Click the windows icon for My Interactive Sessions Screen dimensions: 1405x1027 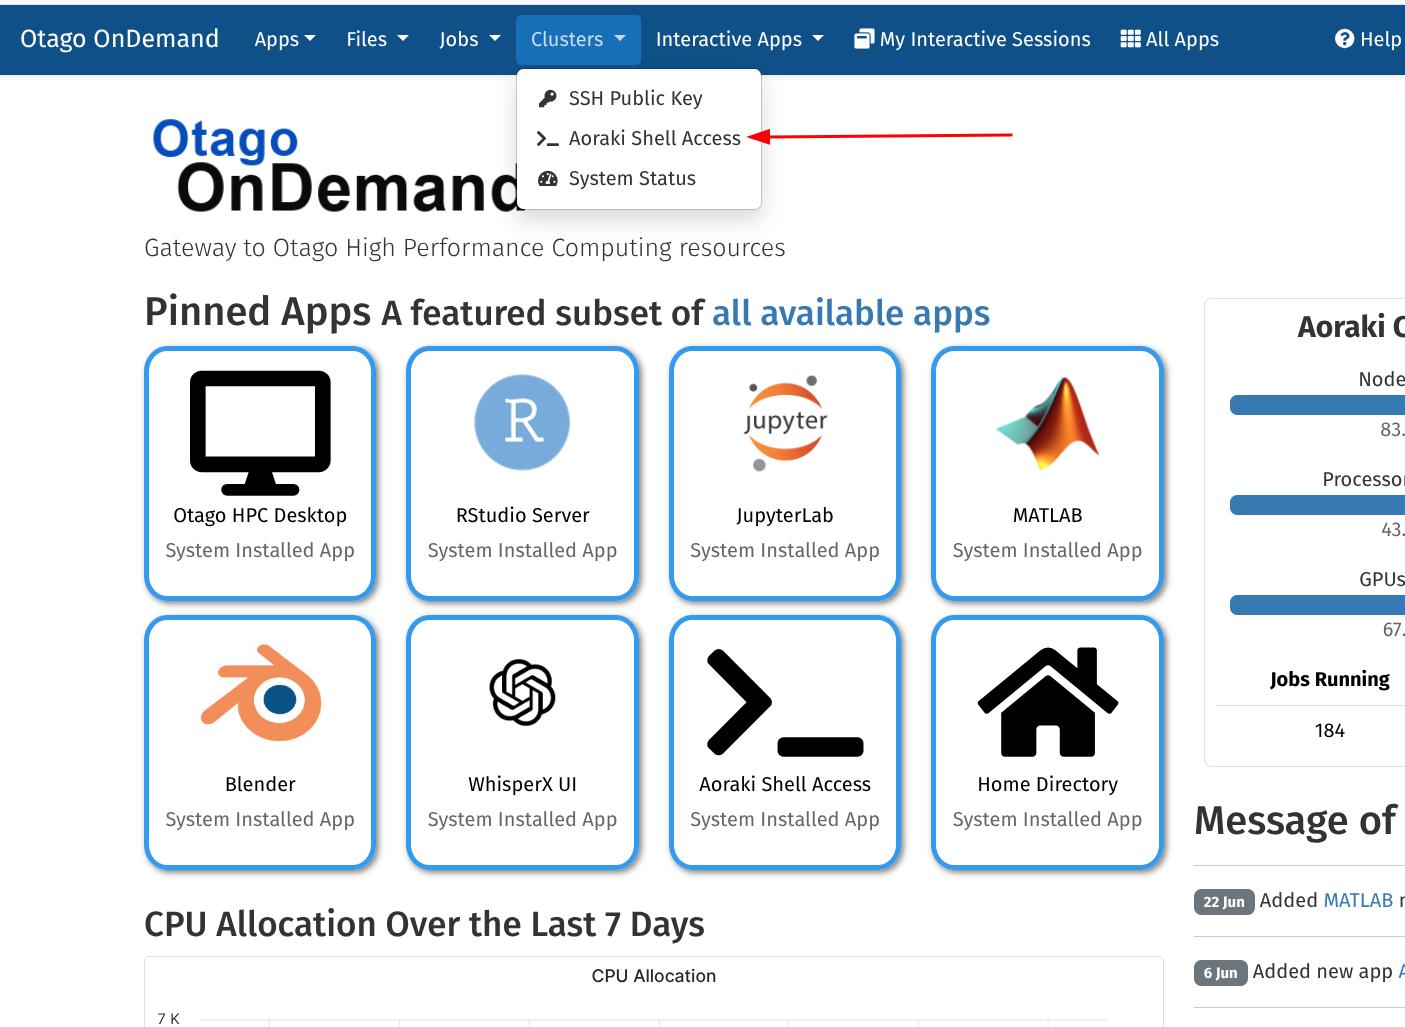point(864,39)
